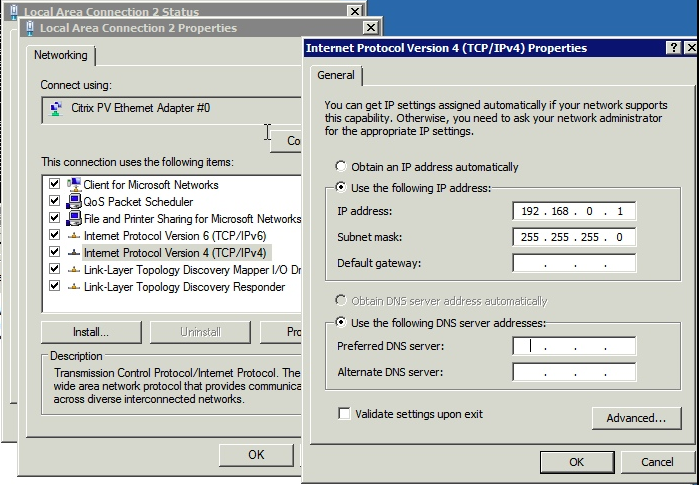Viewport: 700px width, 486px height.
Task: Select Client for Microsoft Networks item
Action: (x=151, y=185)
